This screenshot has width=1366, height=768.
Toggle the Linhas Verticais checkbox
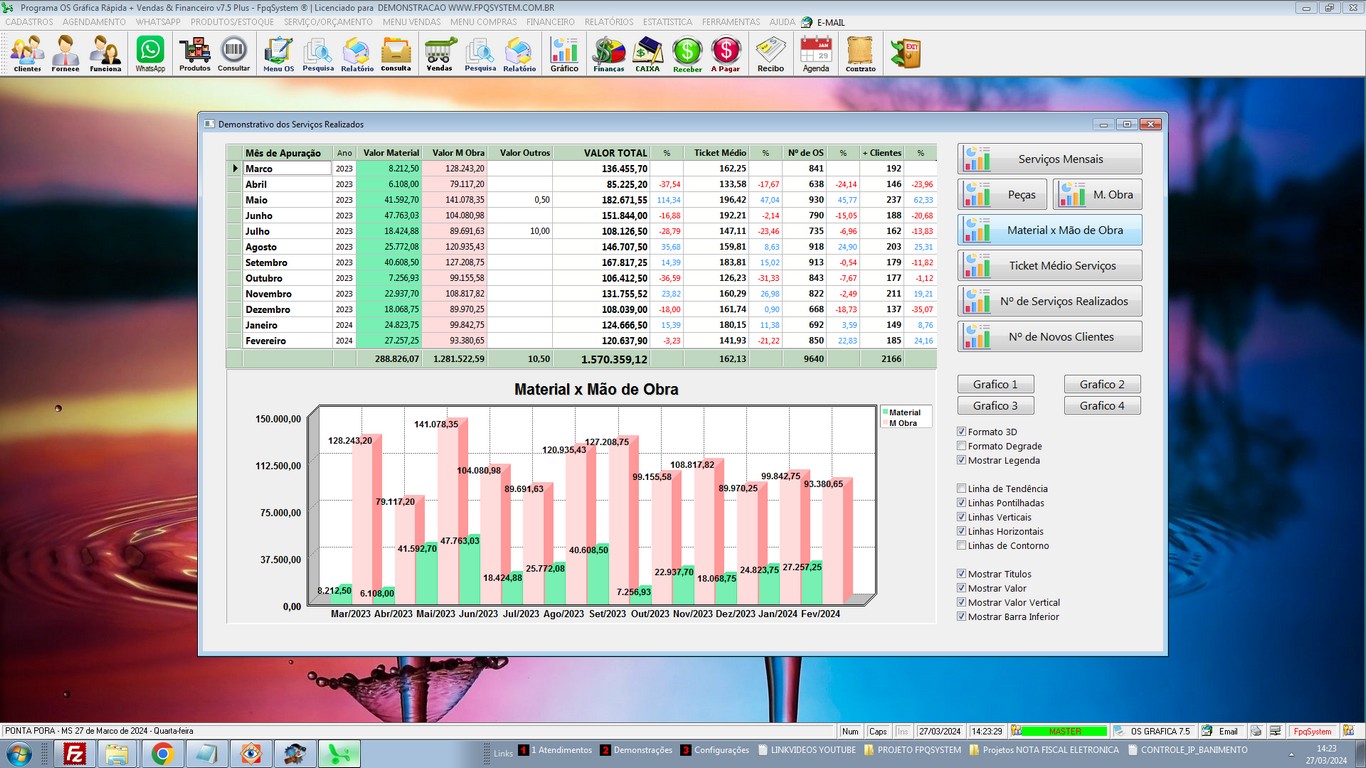pyautogui.click(x=962, y=517)
